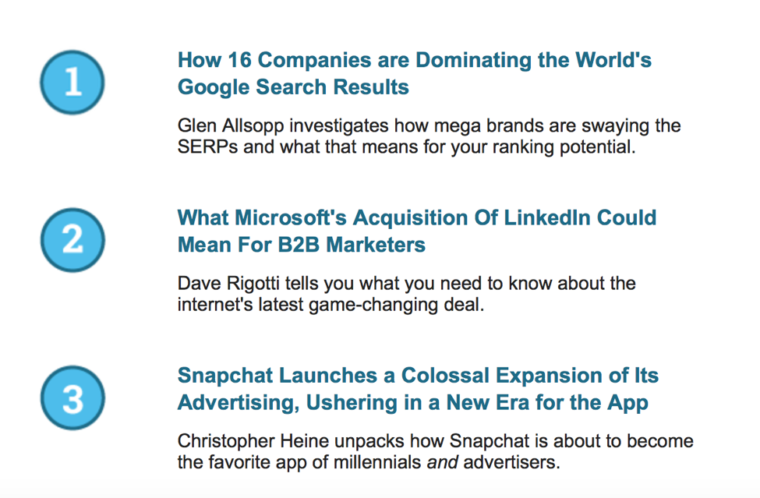Click the blue number 2 circle icon
Viewport: 760px width, 498px height.
pyautogui.click(x=72, y=240)
